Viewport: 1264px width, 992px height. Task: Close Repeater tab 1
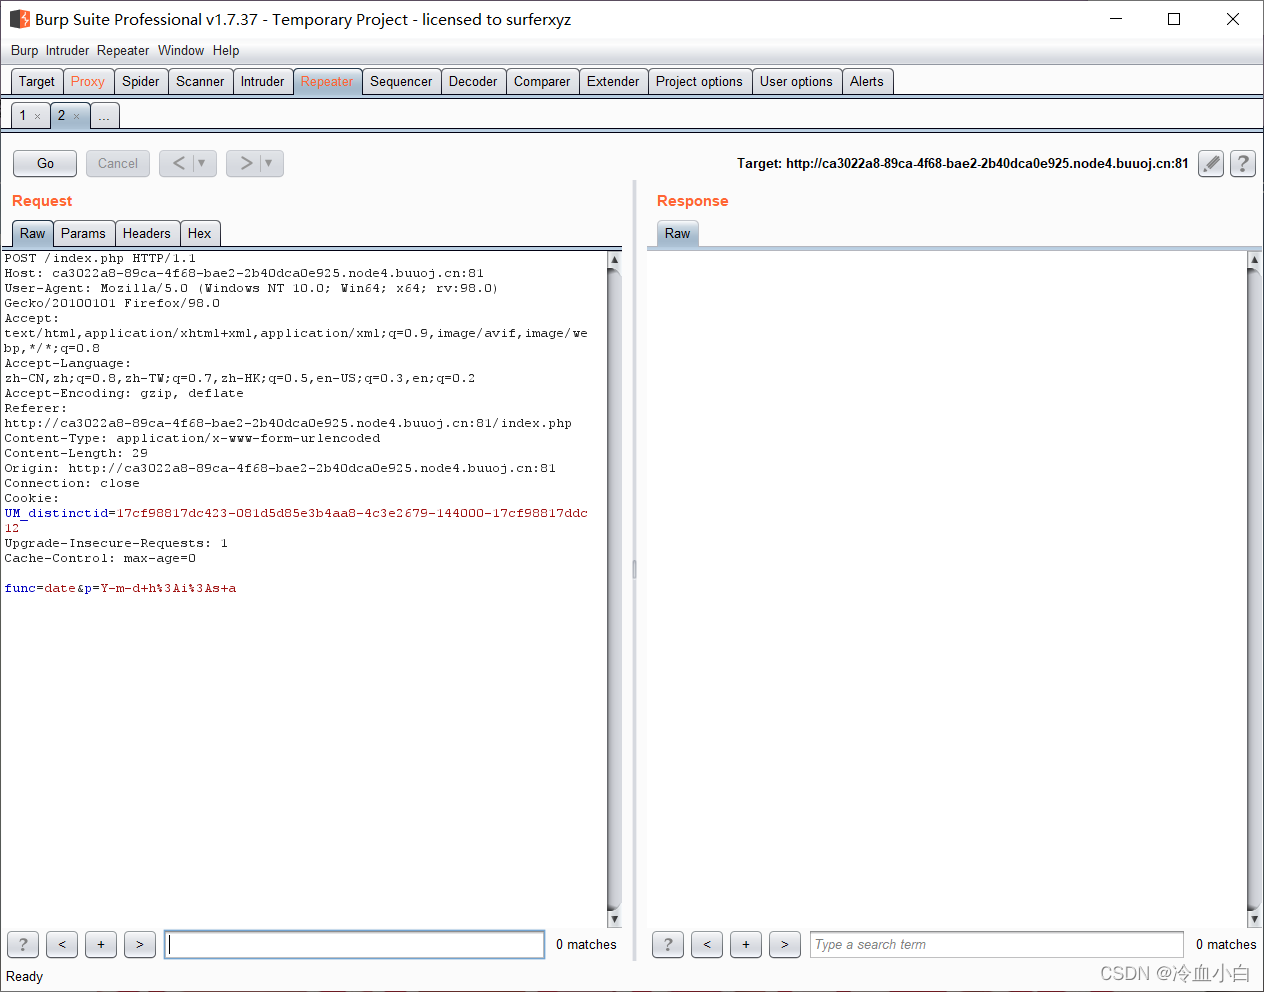(38, 117)
